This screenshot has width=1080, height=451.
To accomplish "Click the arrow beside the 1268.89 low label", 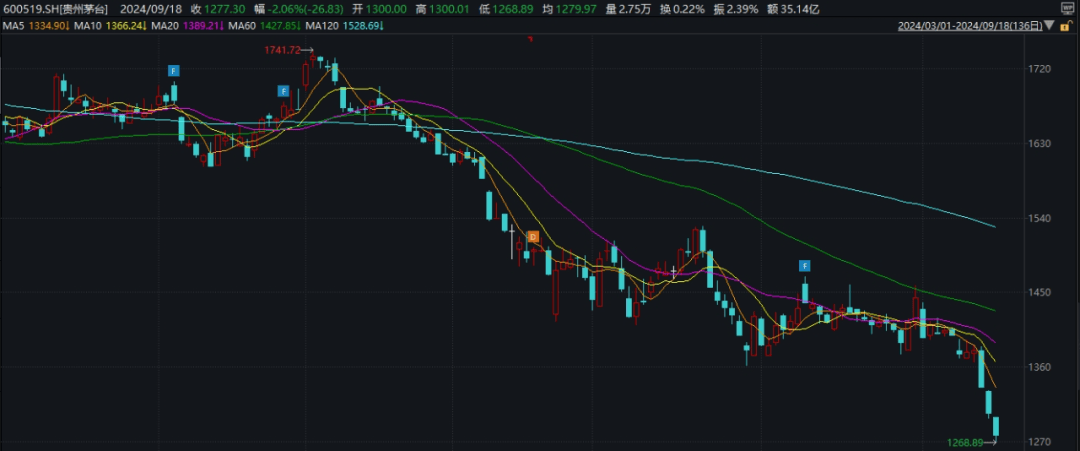I will [990, 441].
